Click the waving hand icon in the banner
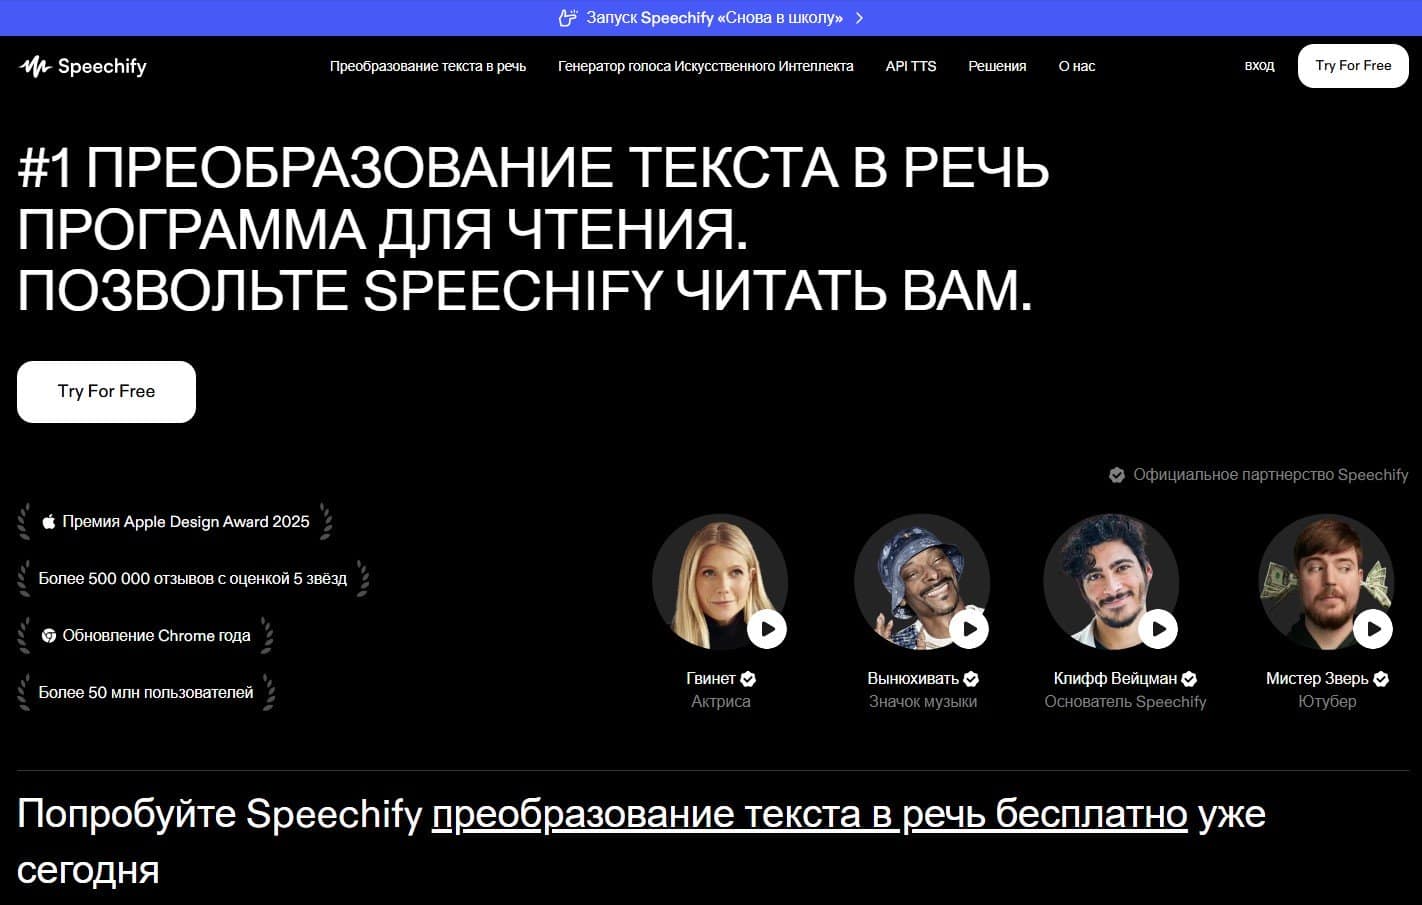This screenshot has height=905, width=1422. pyautogui.click(x=568, y=18)
